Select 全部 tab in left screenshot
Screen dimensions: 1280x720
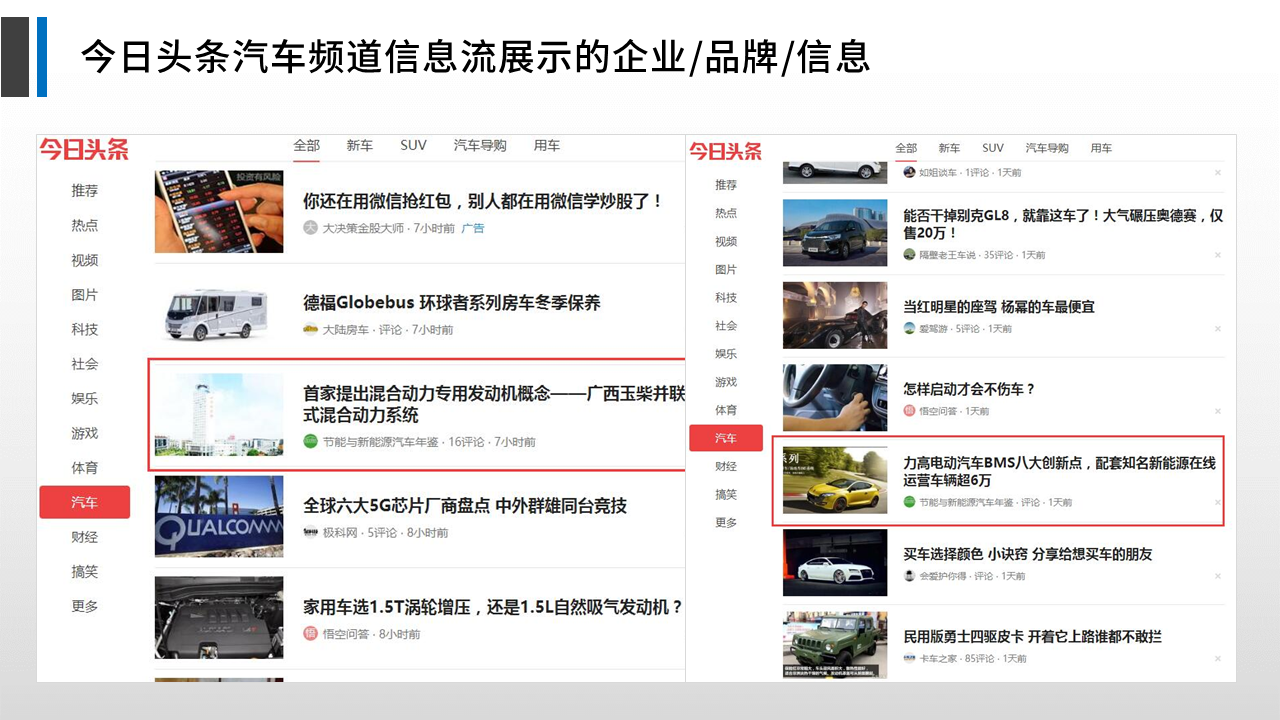pos(307,146)
